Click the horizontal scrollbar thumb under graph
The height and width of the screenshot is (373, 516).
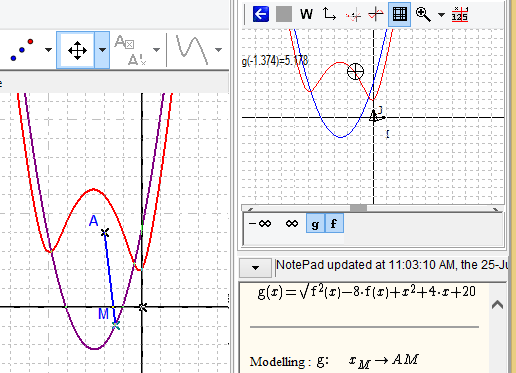click(x=359, y=208)
